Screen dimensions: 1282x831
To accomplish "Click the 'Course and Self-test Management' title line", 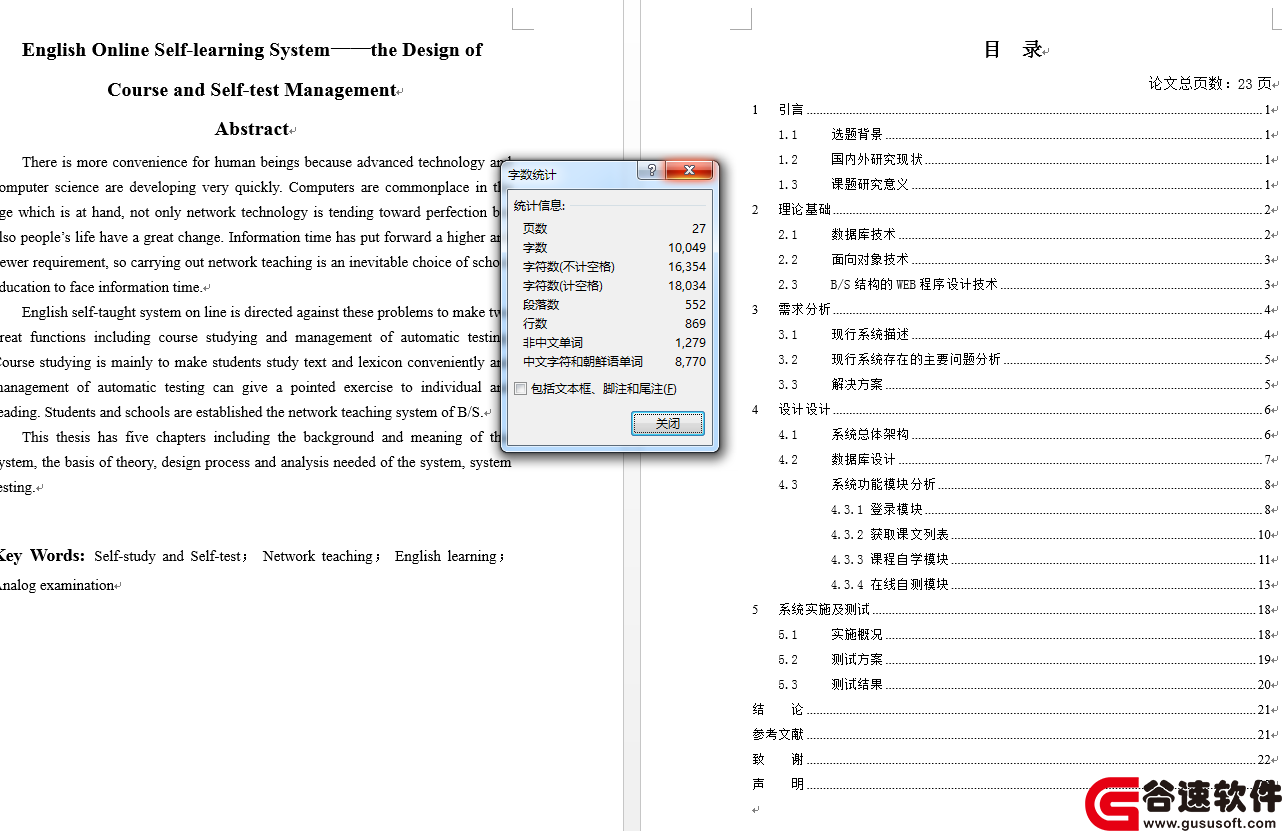I will (x=252, y=90).
